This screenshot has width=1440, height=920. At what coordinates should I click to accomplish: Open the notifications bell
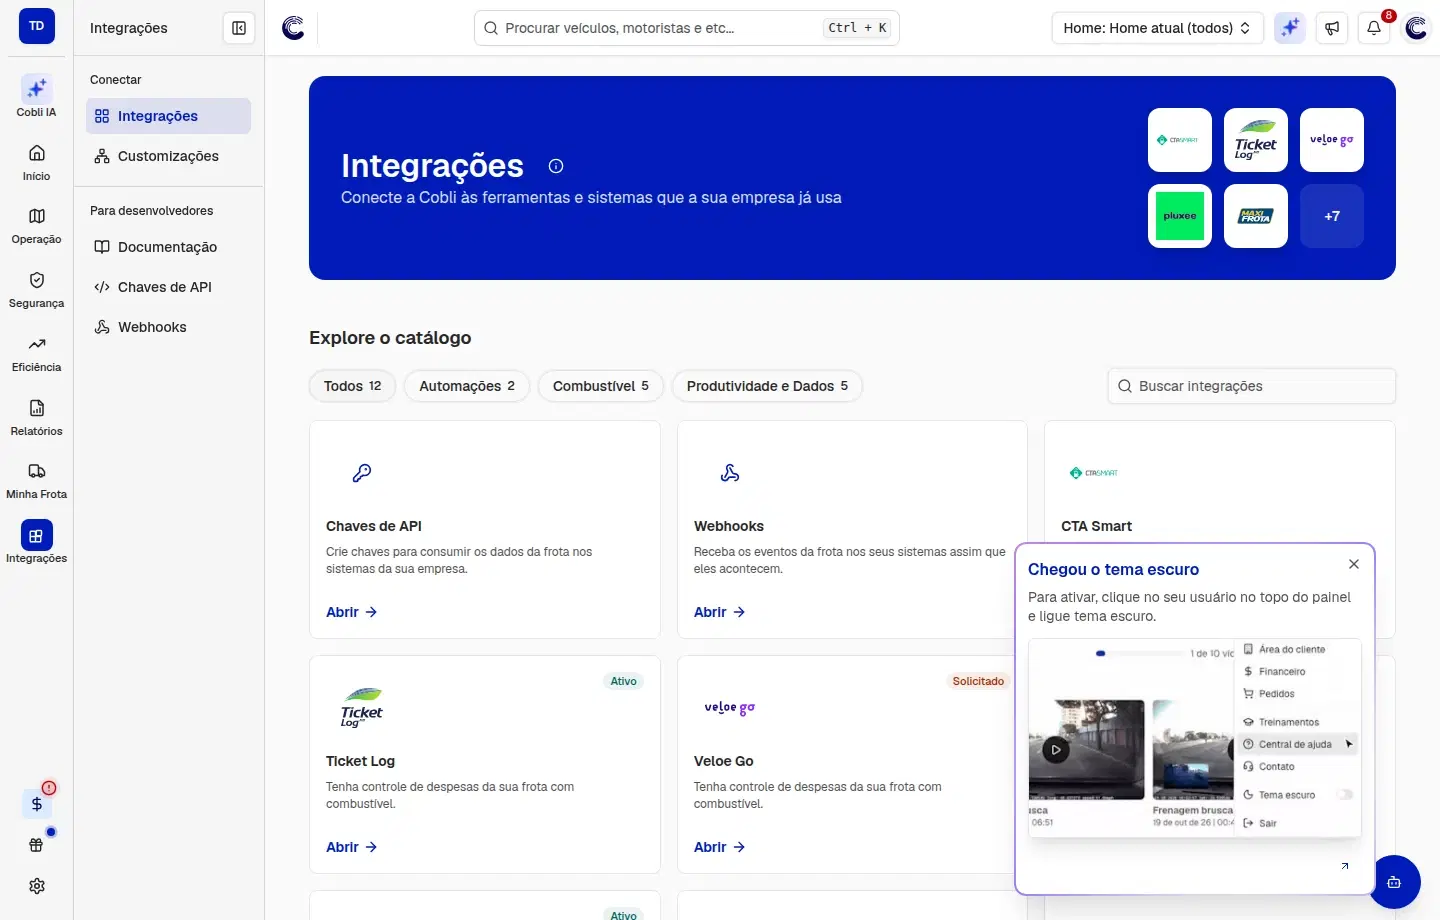[1374, 28]
